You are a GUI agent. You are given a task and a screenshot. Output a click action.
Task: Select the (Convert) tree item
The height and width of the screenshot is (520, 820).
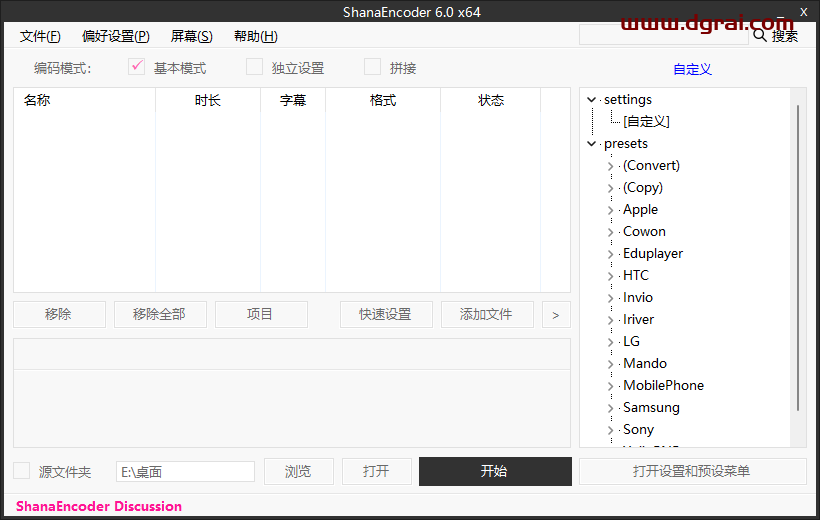(x=651, y=166)
